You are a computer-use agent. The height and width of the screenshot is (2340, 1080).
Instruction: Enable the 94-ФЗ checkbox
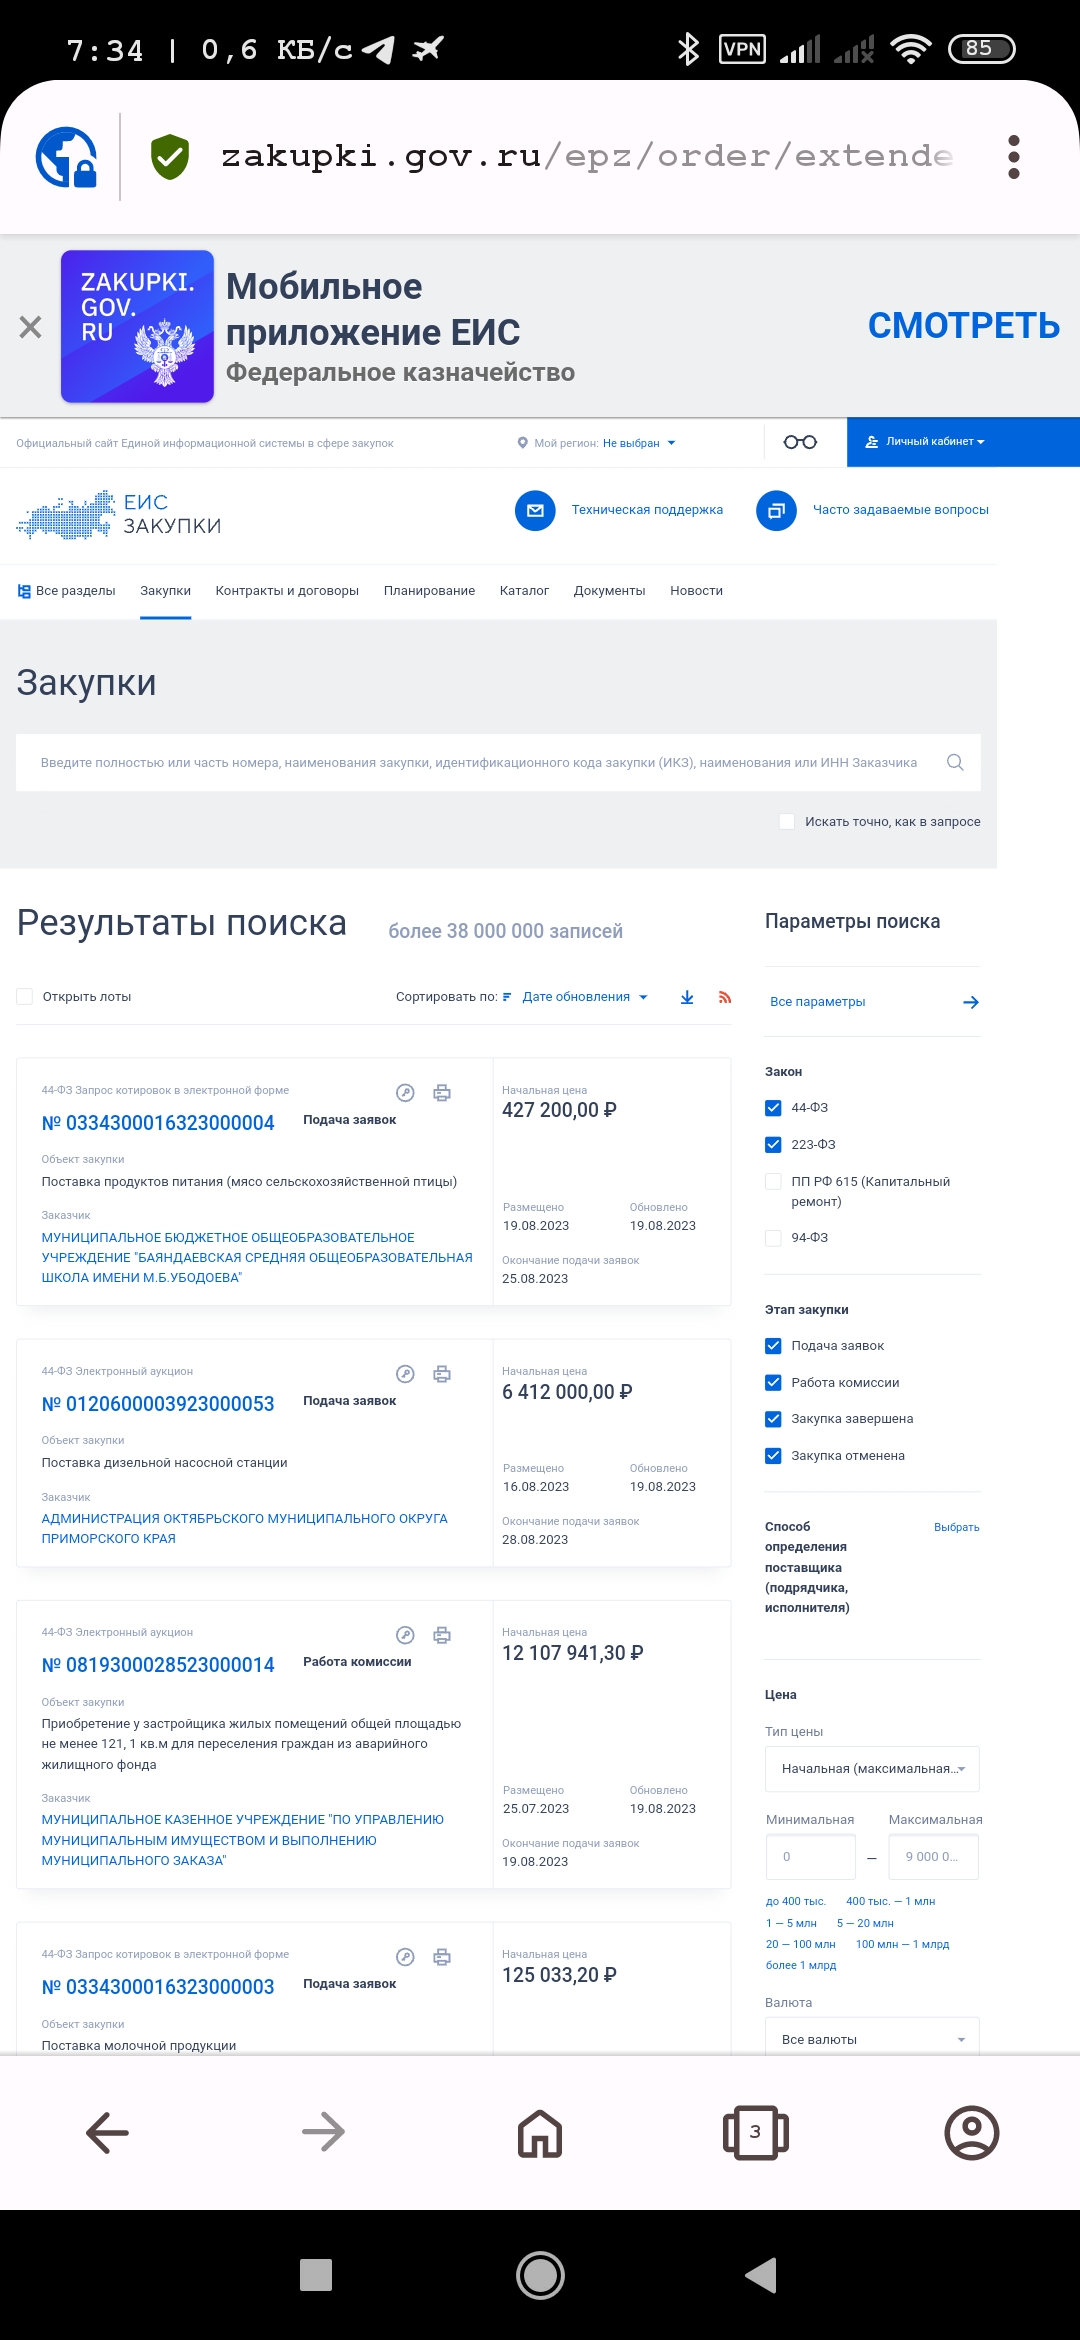773,1238
